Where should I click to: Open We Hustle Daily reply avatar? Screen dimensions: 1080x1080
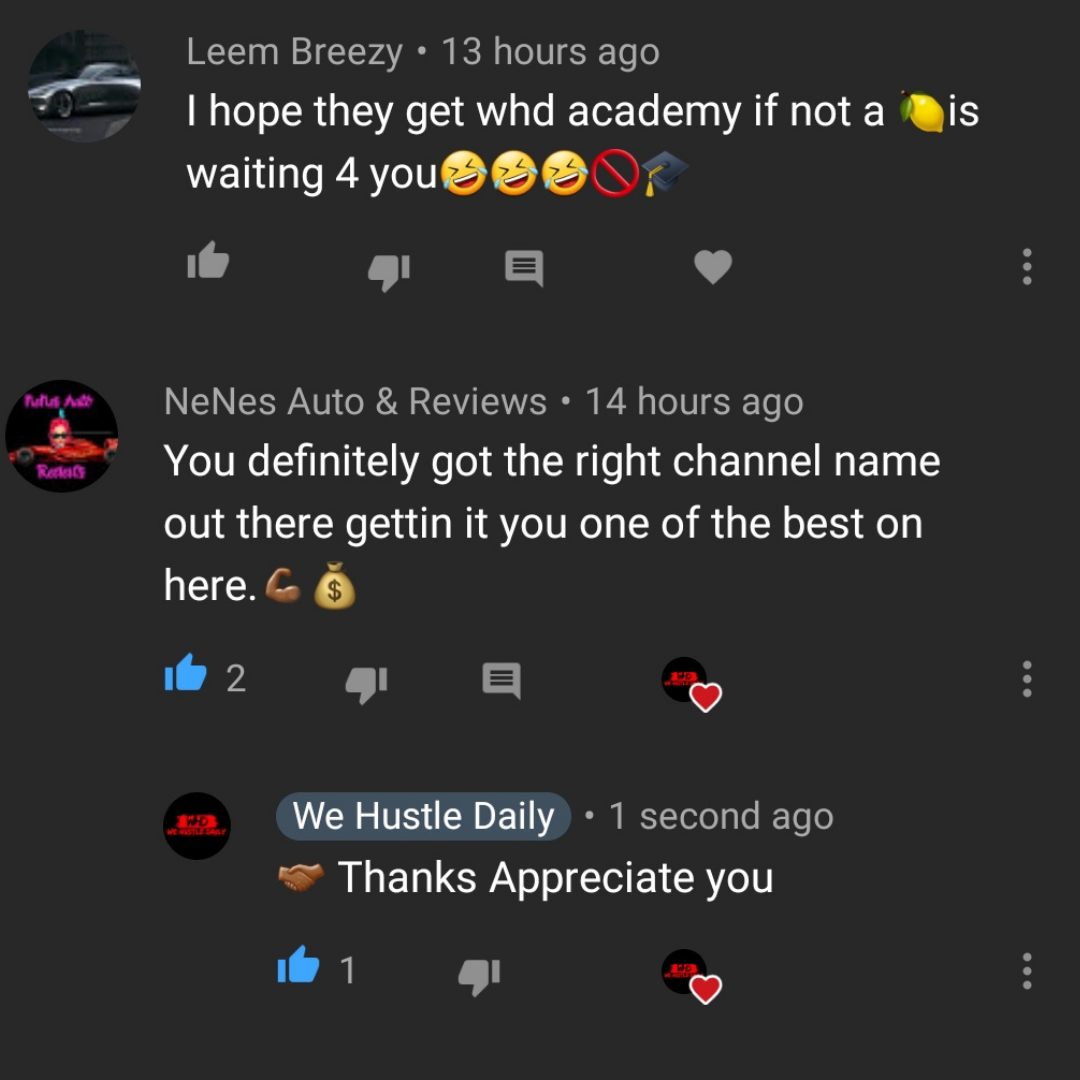tap(197, 826)
